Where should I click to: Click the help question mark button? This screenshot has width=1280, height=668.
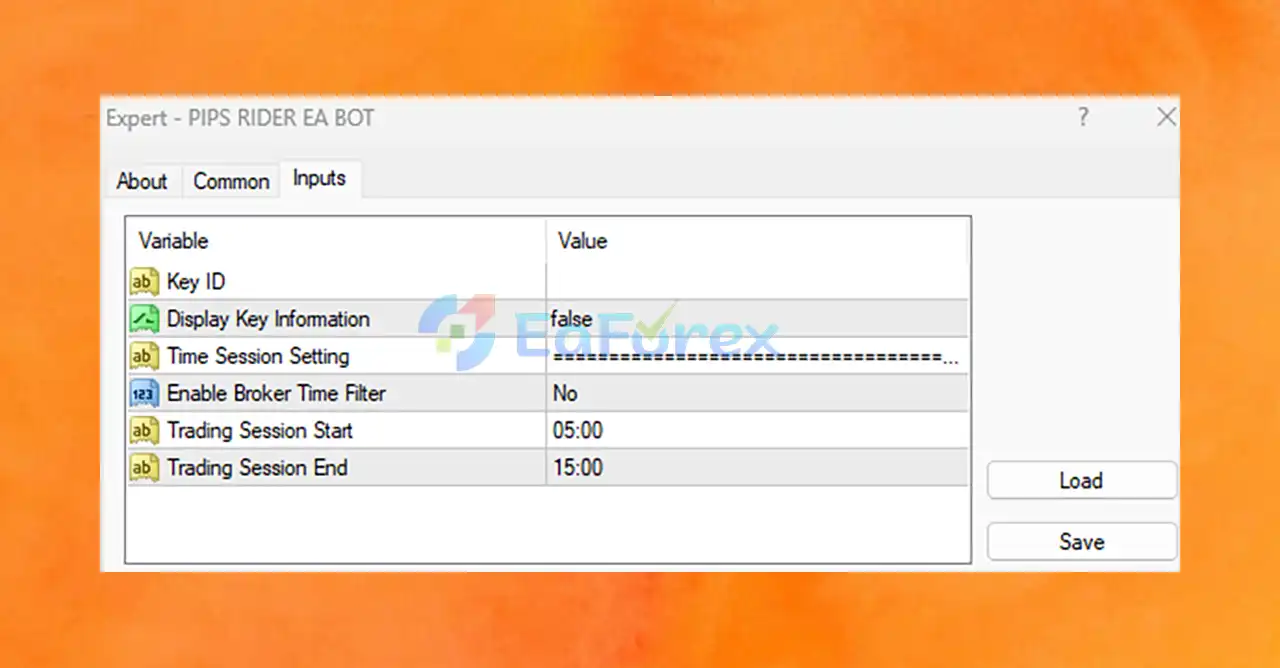click(x=1083, y=117)
